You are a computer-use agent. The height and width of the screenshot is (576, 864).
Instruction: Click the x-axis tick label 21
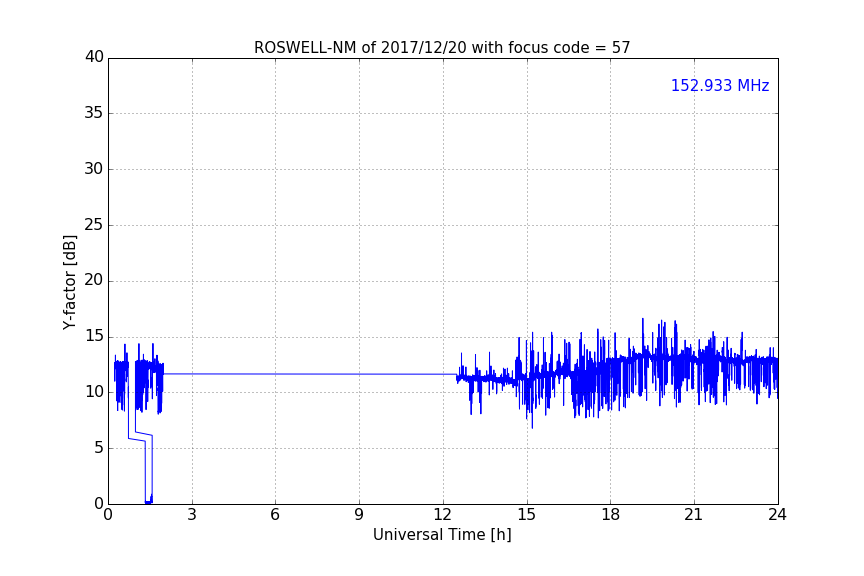(x=694, y=515)
